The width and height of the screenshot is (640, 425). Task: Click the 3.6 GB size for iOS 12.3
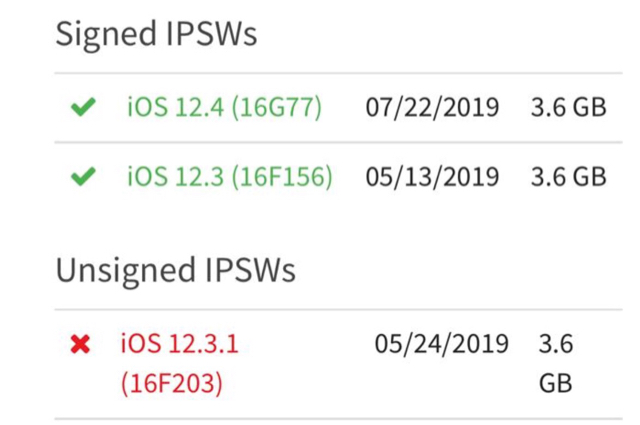[x=568, y=177]
